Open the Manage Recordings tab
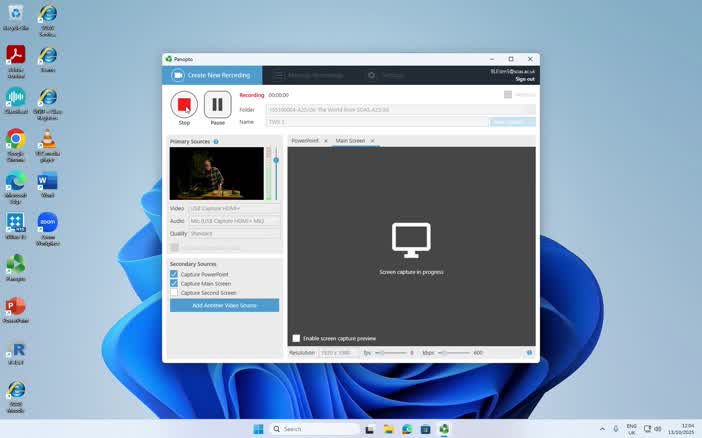The height and width of the screenshot is (438, 702). point(308,75)
